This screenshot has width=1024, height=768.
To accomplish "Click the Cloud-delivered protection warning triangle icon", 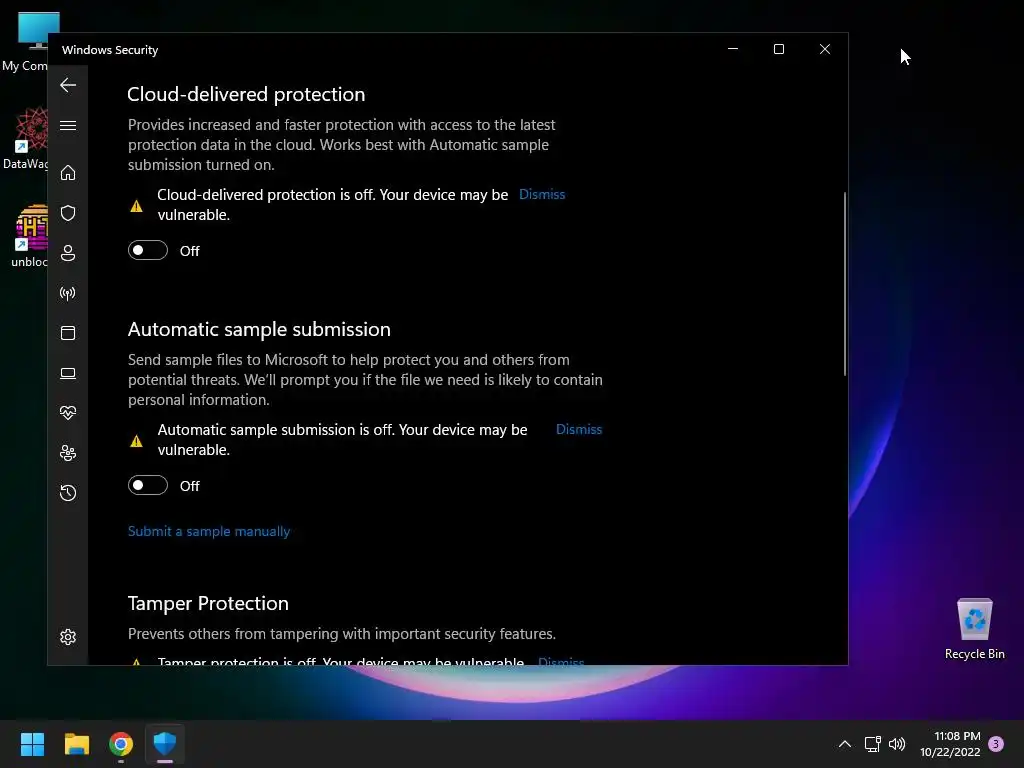I will pyautogui.click(x=136, y=206).
